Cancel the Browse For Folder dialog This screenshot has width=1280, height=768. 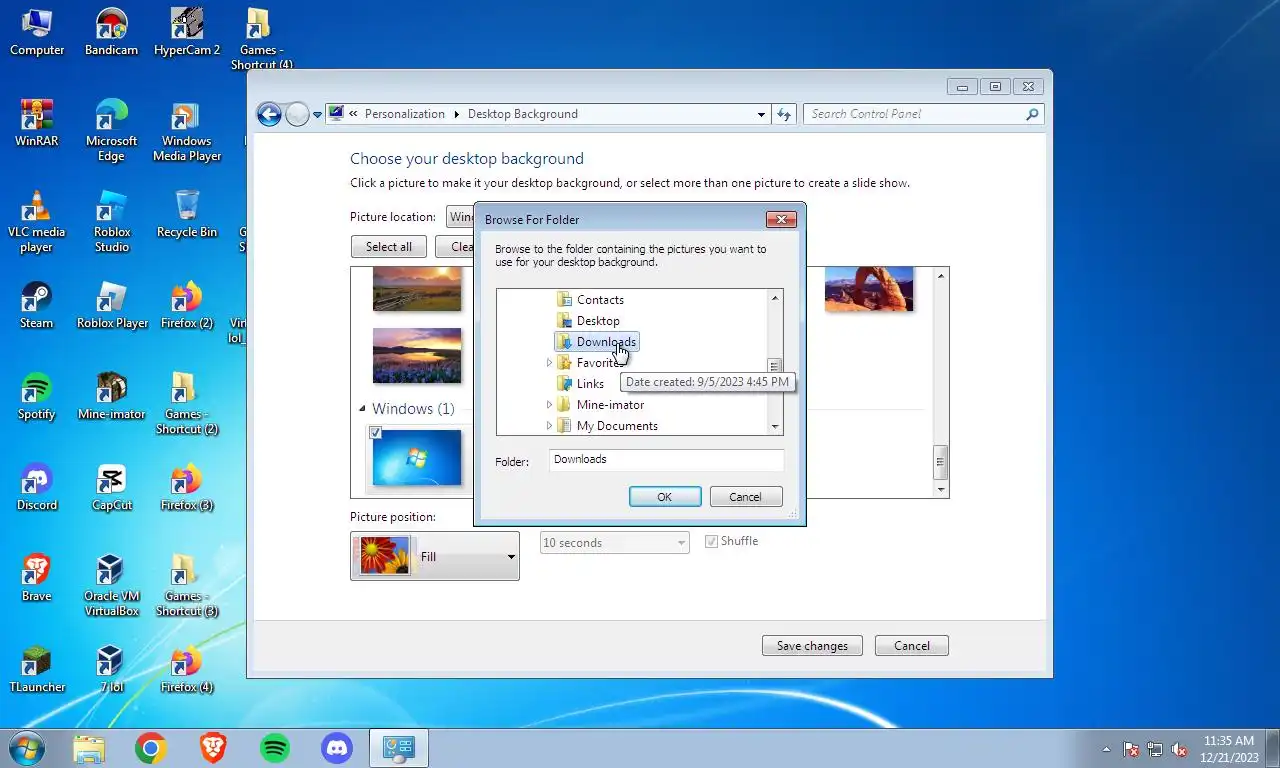click(745, 497)
